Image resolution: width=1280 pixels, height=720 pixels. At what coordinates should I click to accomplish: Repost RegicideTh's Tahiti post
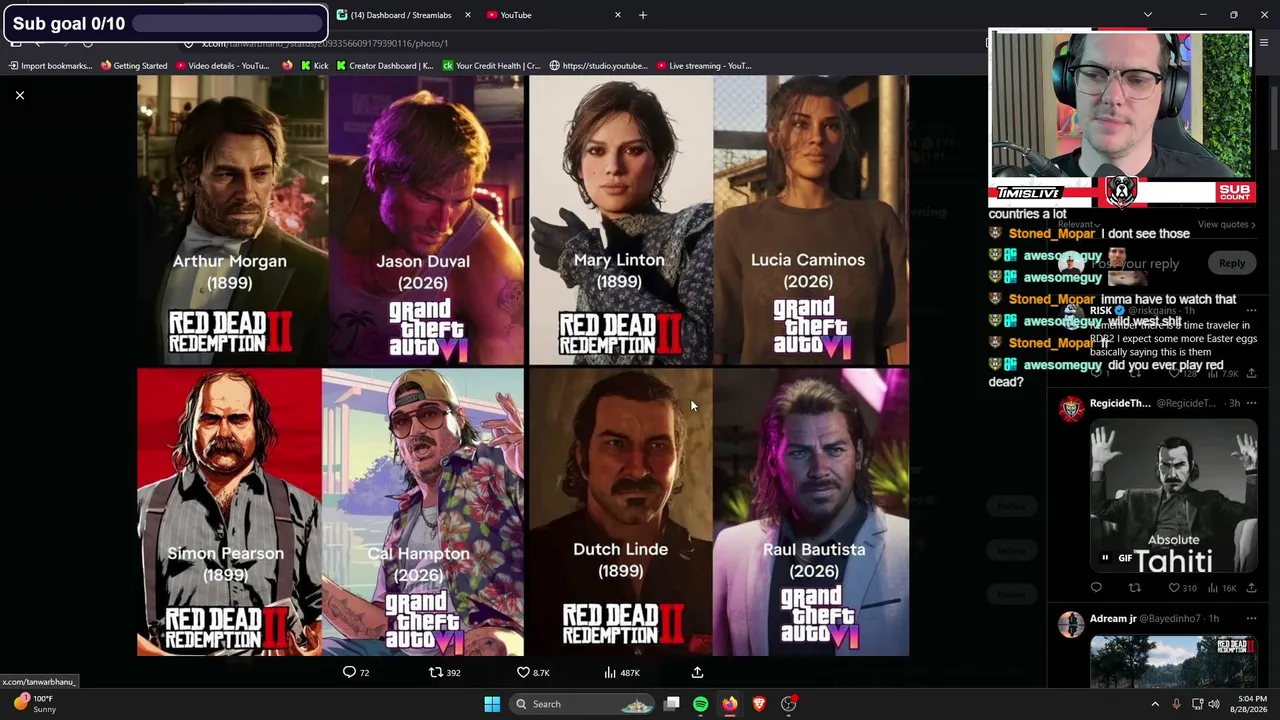tap(1135, 588)
